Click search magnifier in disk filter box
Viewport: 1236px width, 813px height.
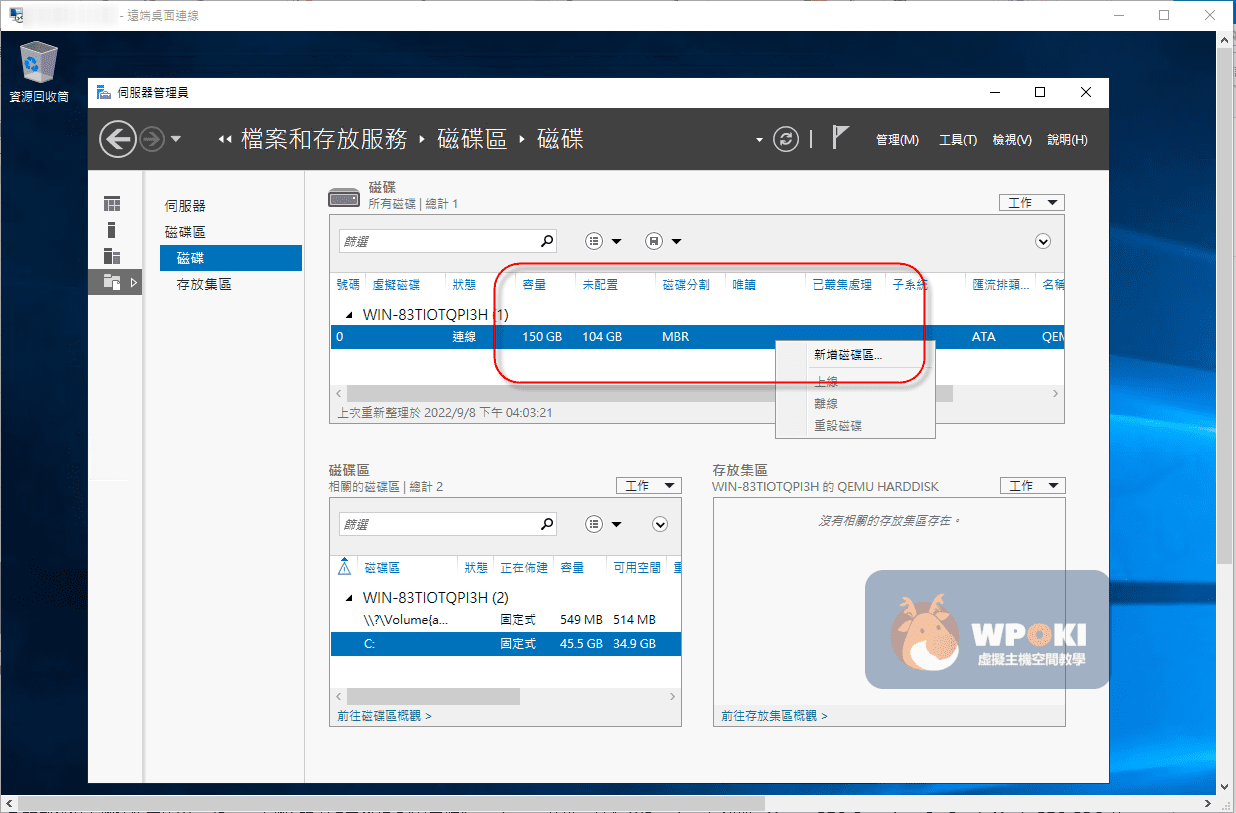point(547,241)
